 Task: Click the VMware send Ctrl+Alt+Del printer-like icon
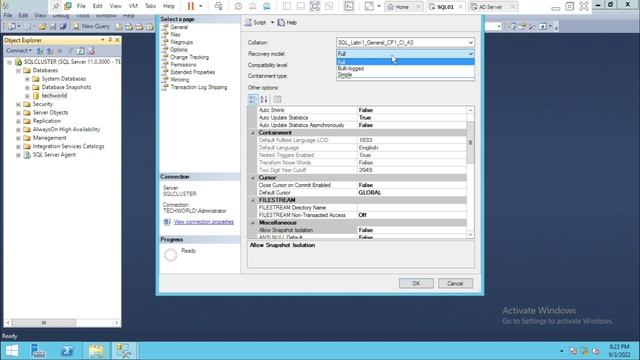click(x=218, y=6)
